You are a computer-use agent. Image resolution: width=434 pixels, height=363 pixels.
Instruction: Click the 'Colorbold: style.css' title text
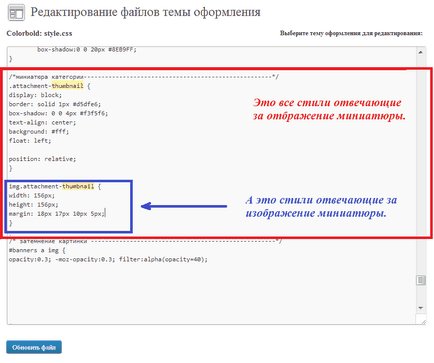[39, 33]
